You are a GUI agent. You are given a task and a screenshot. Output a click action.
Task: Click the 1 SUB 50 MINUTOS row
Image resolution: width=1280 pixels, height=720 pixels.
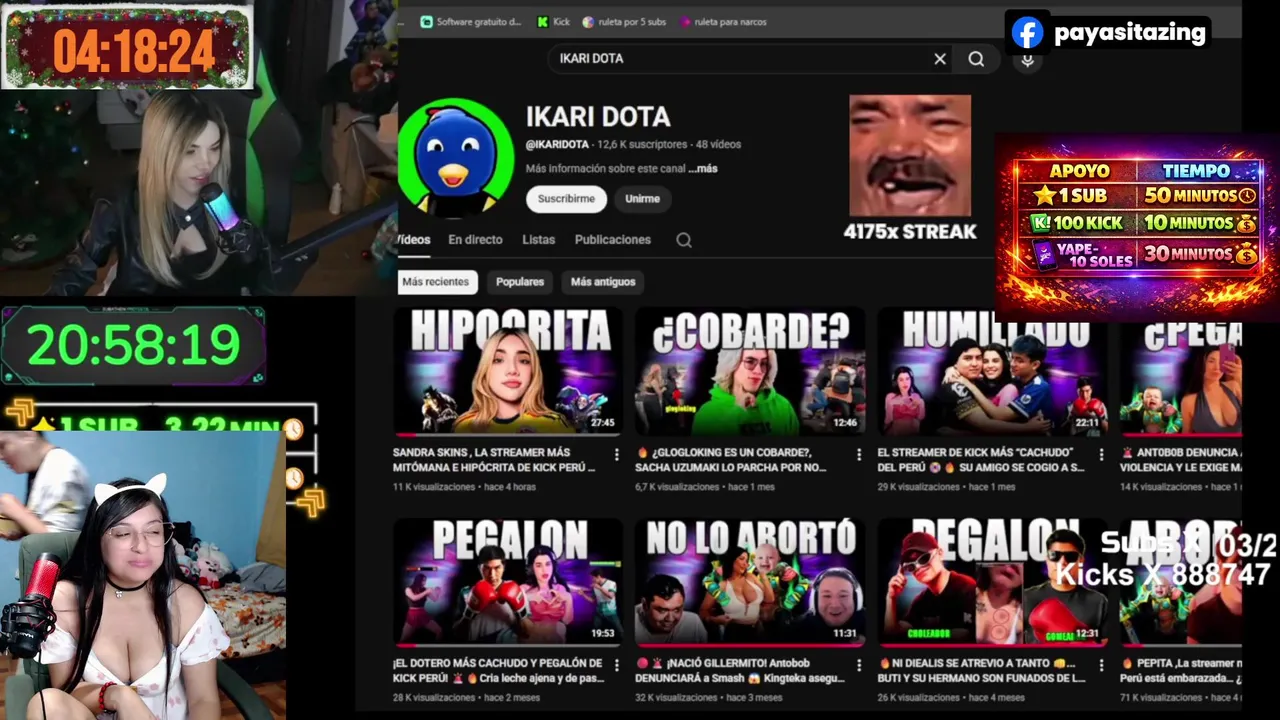coord(1144,196)
